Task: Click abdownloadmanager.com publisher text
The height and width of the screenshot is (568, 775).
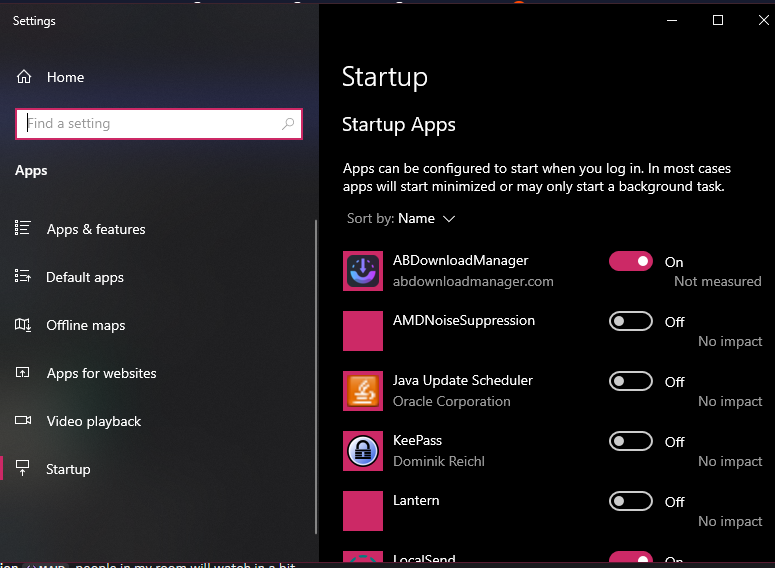Action: point(473,281)
